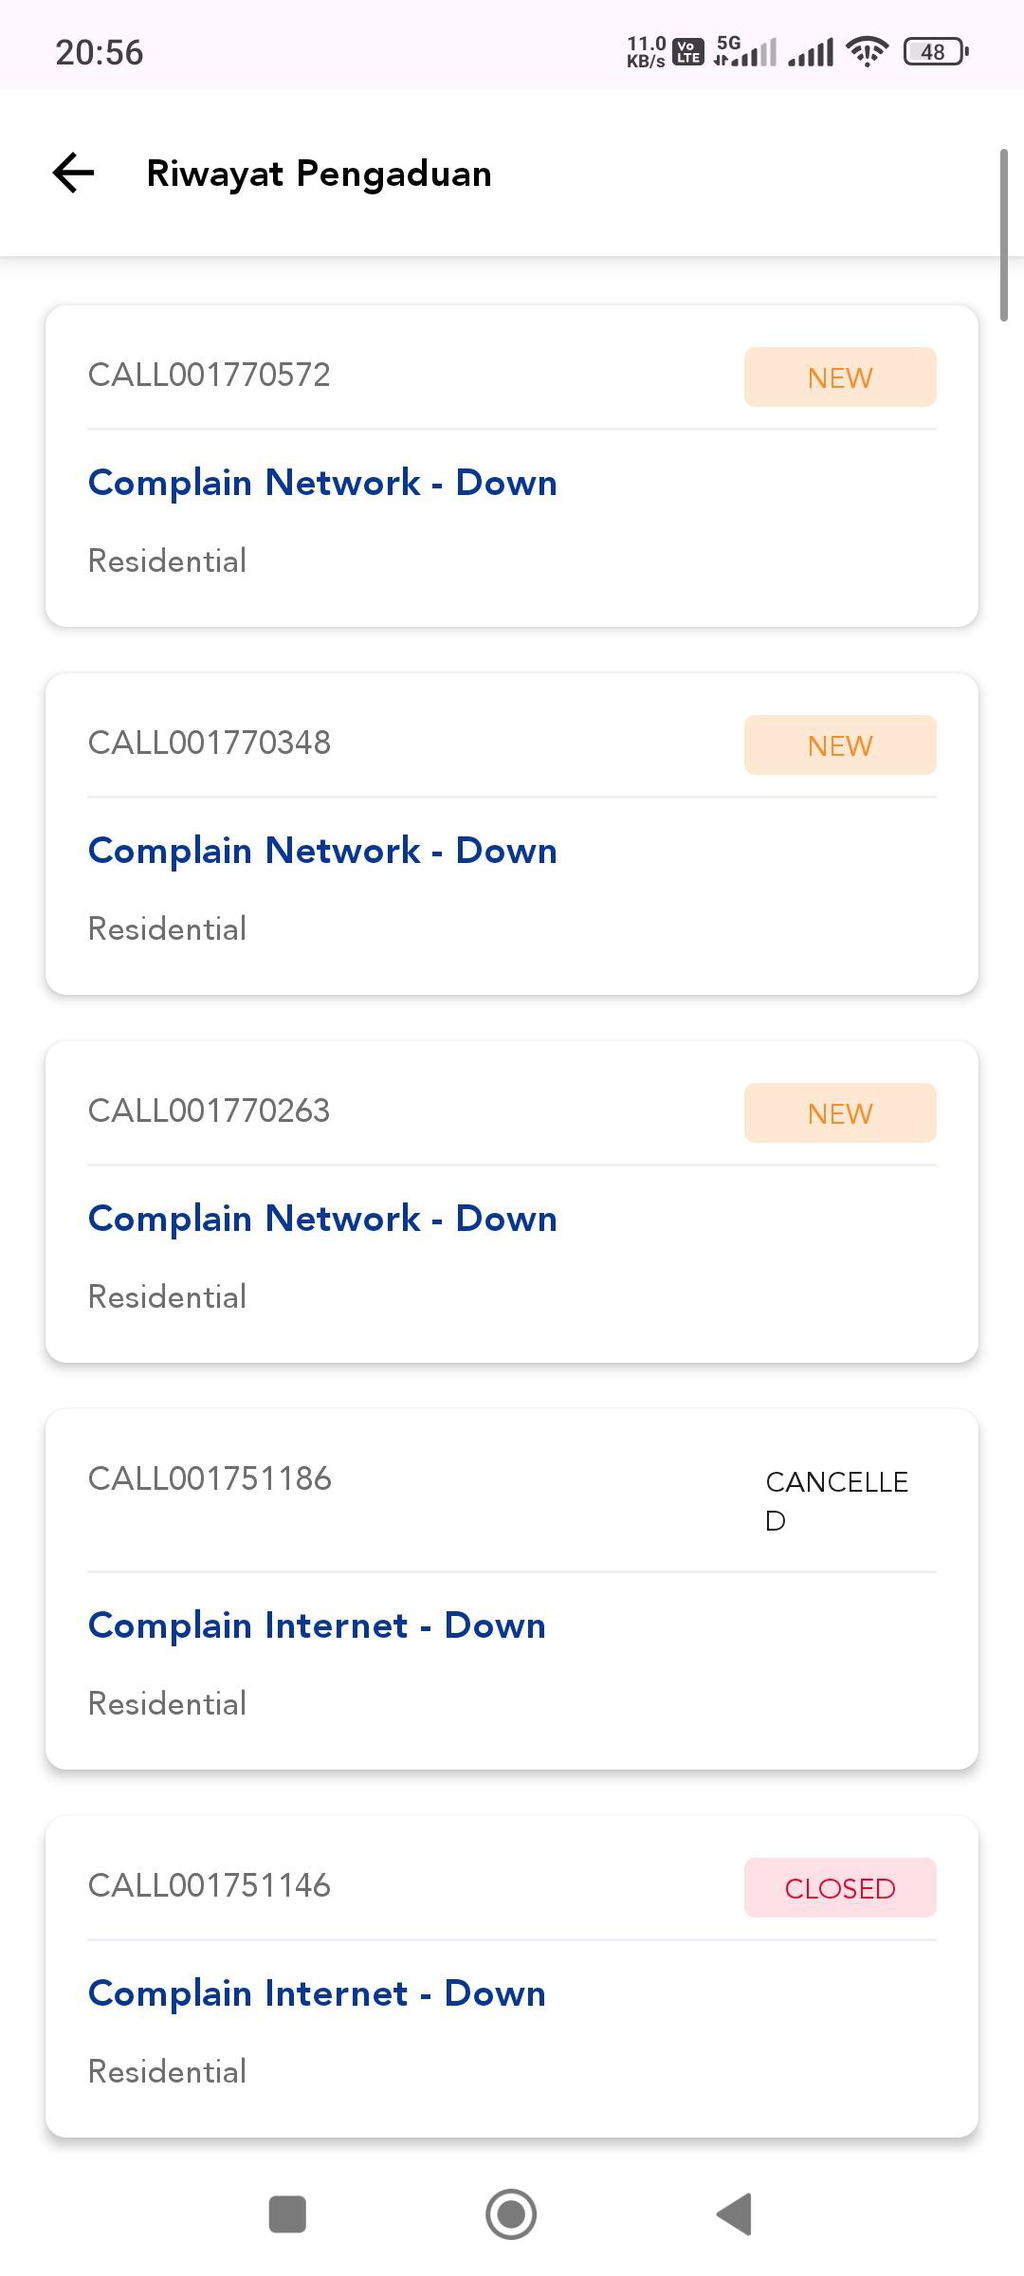Screen dimensions: 1024x2276
Task: Tap NEW badge on CALL001770348
Action: pos(840,745)
